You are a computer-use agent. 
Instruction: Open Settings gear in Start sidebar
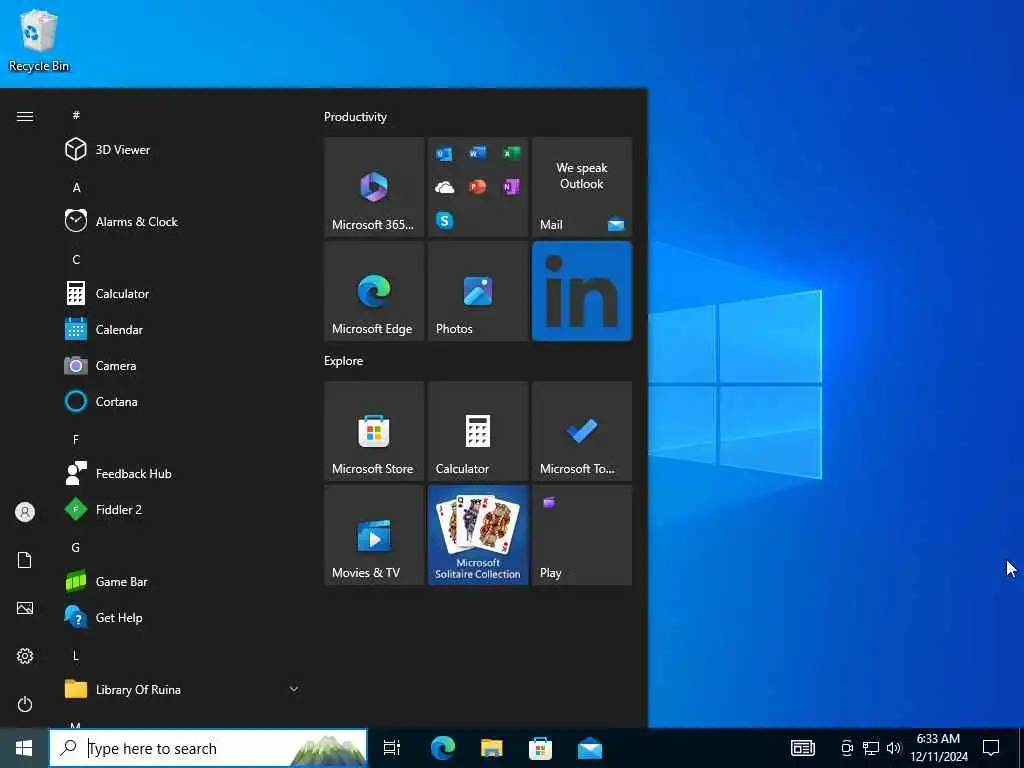(x=25, y=656)
